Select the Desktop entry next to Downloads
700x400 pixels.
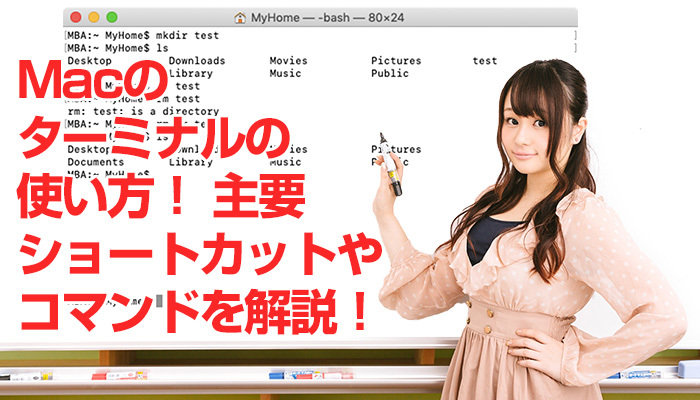click(89, 61)
